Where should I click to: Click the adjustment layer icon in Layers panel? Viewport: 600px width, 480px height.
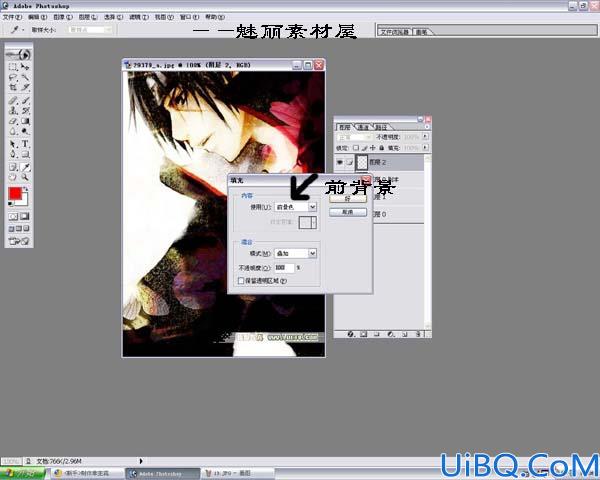390,334
